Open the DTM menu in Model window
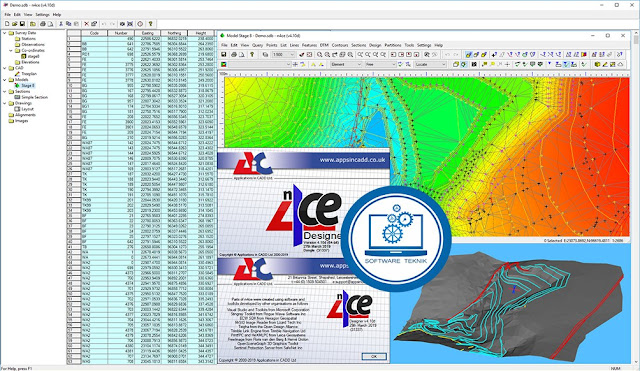640x371 pixels. pyautogui.click(x=324, y=45)
